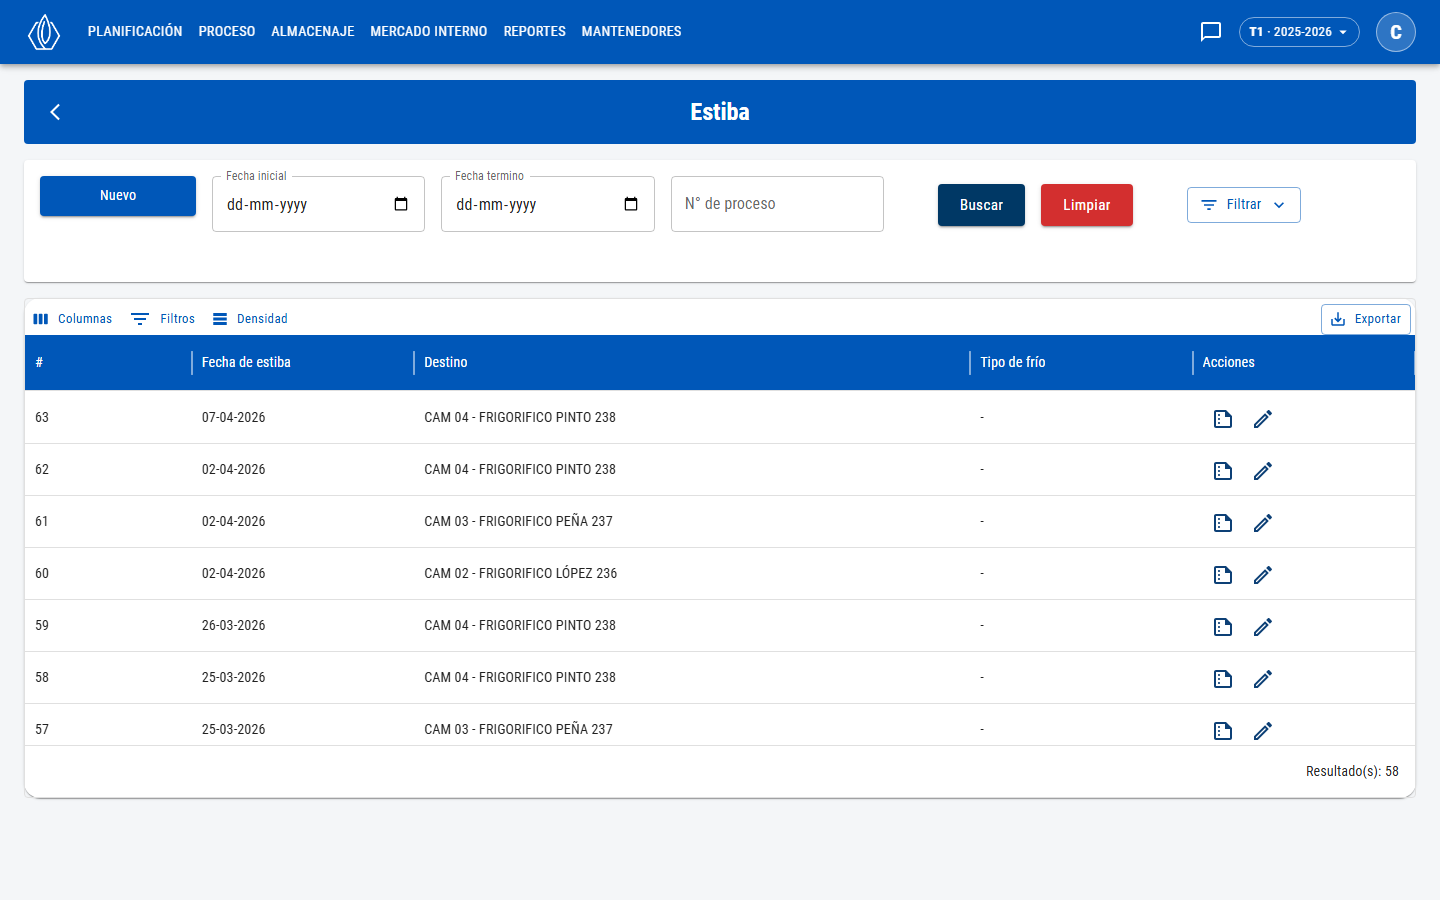View detail document for row 63
1440x900 pixels.
click(1223, 419)
